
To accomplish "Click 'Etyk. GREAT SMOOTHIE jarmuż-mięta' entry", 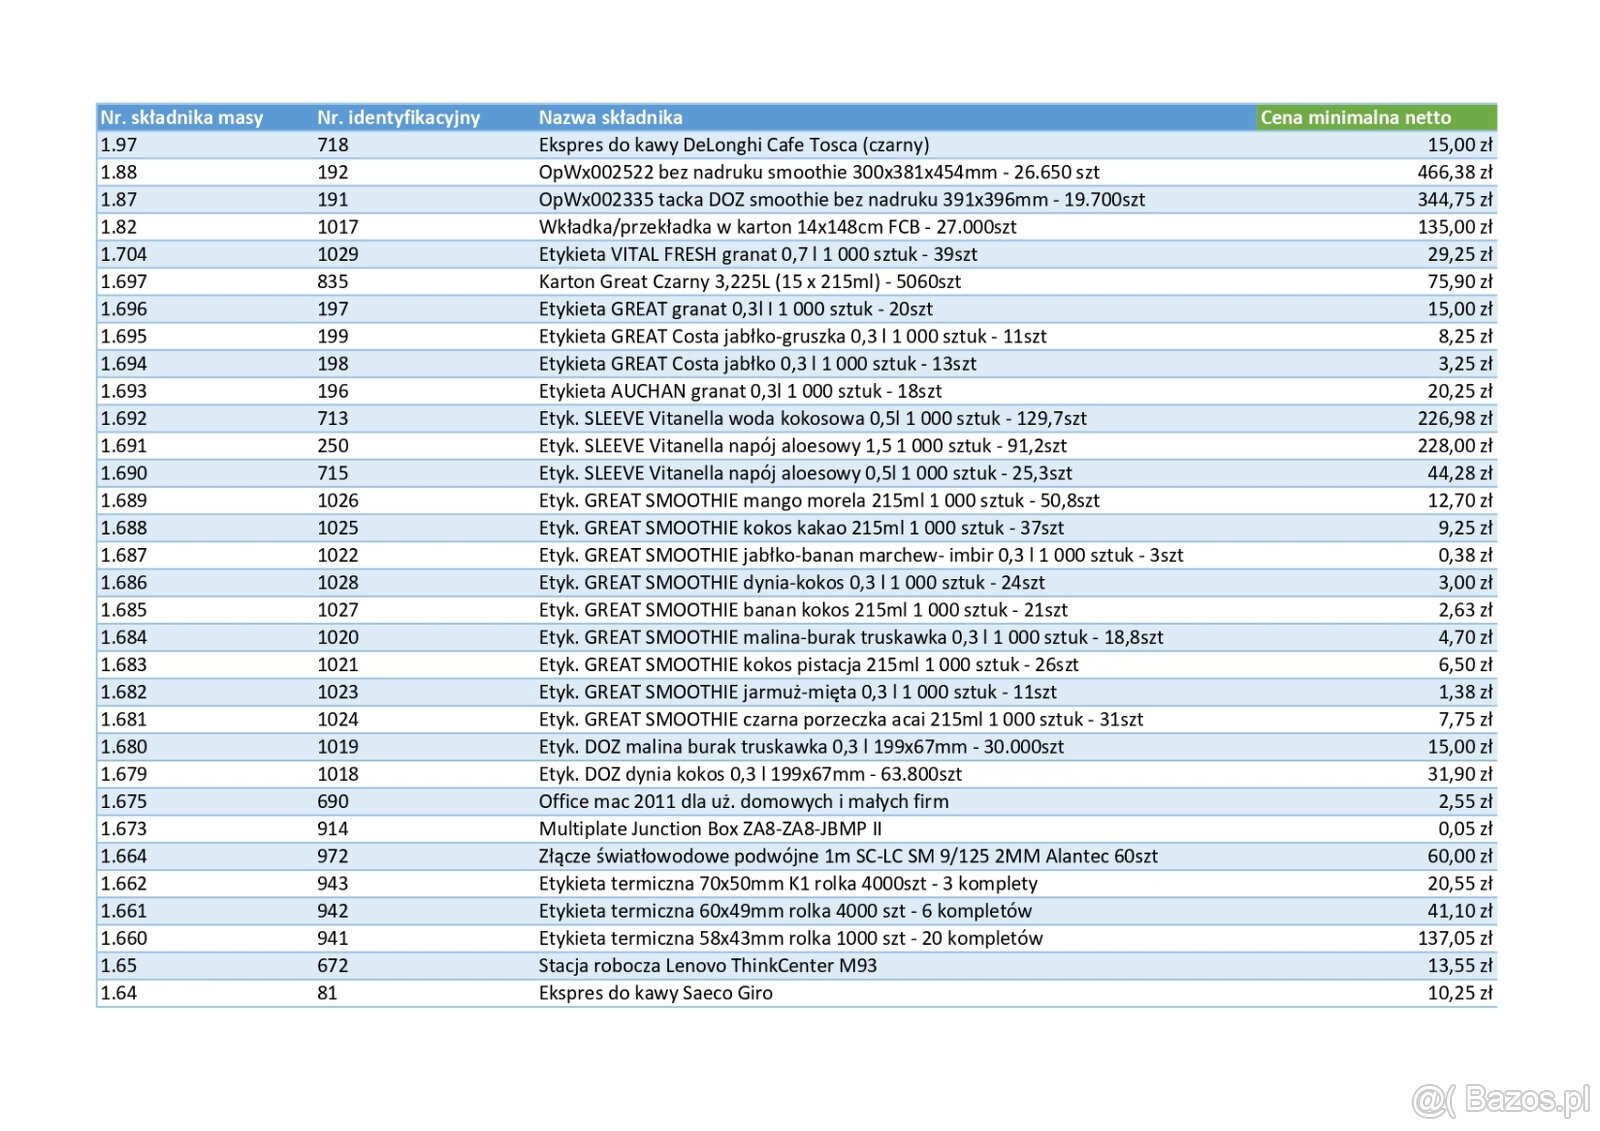I will tap(798, 692).
